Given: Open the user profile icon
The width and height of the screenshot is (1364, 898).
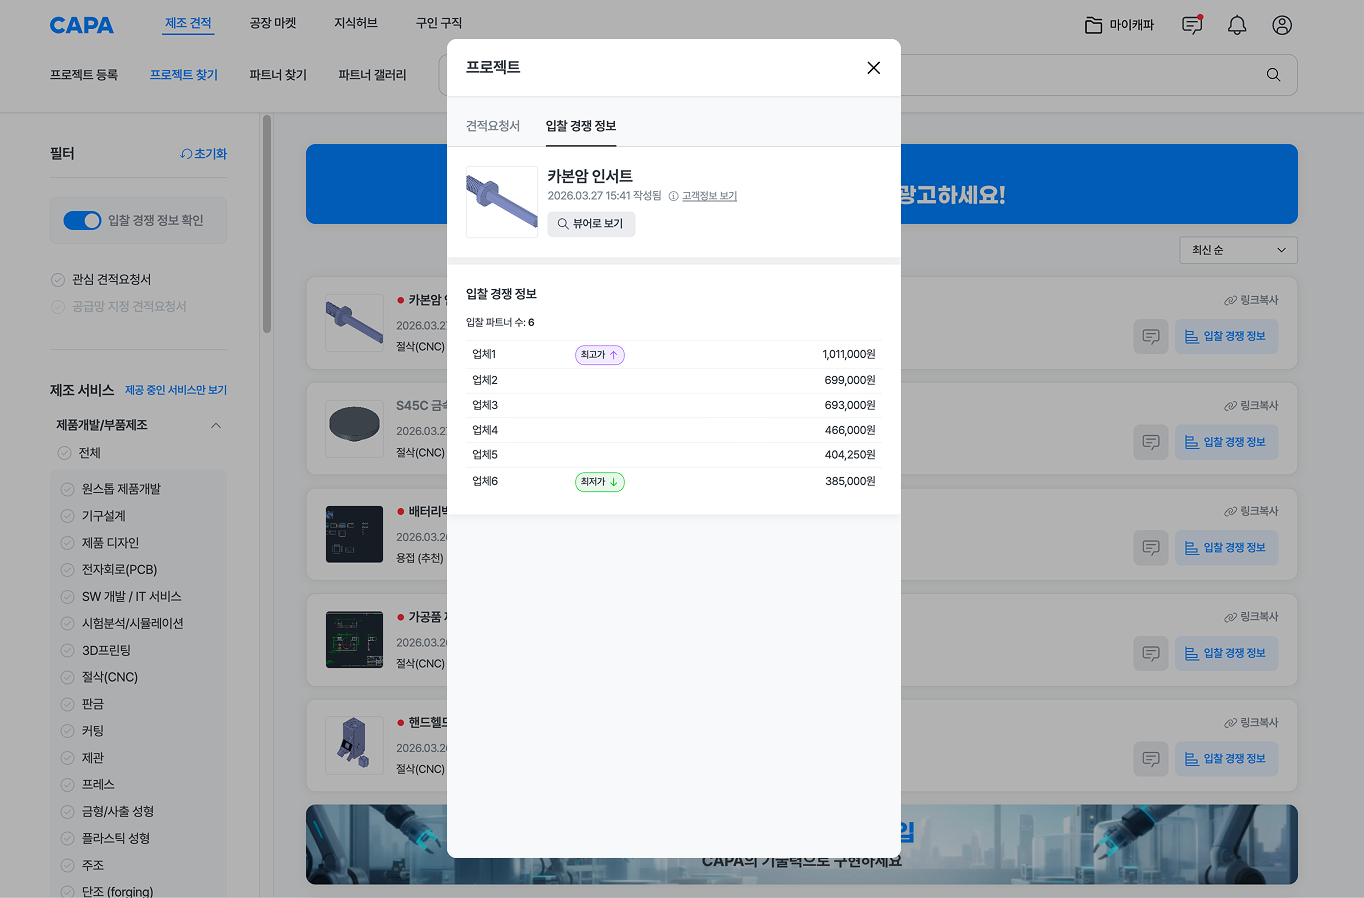Looking at the screenshot, I should click(1282, 25).
